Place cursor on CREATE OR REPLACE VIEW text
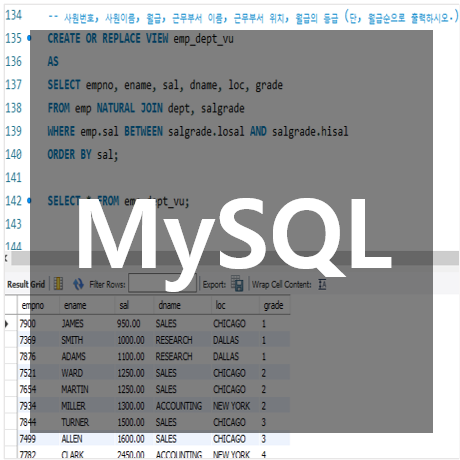460x460 pixels. [x=108, y=38]
